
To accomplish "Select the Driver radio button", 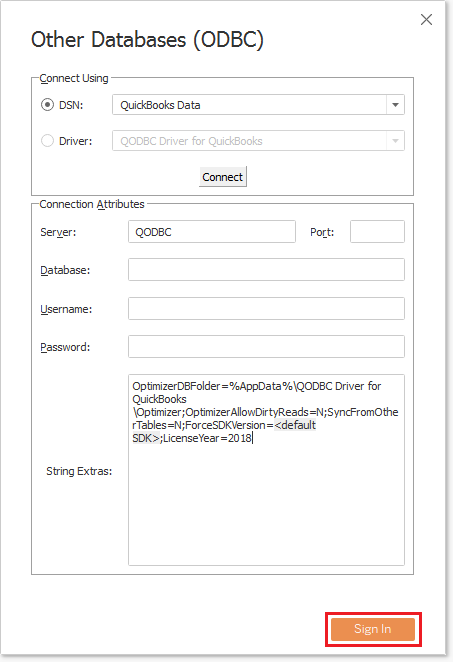I will [47, 141].
